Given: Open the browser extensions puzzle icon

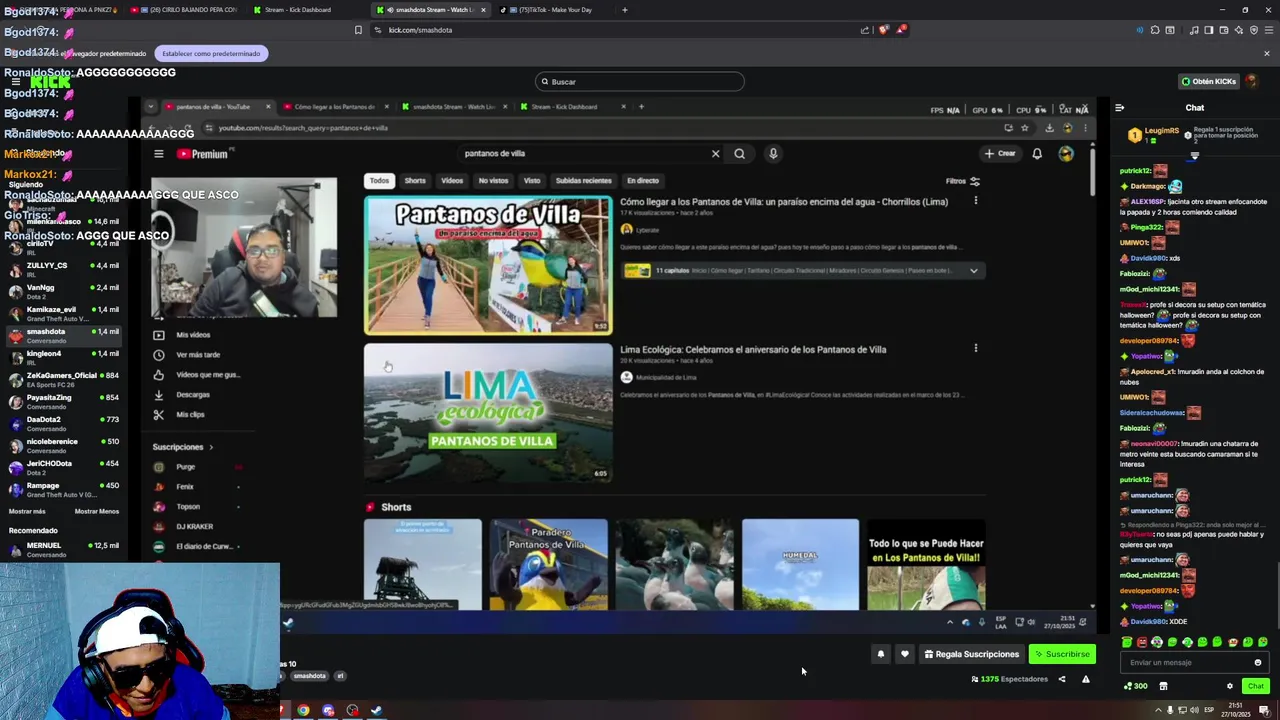Looking at the screenshot, I should click(1155, 30).
